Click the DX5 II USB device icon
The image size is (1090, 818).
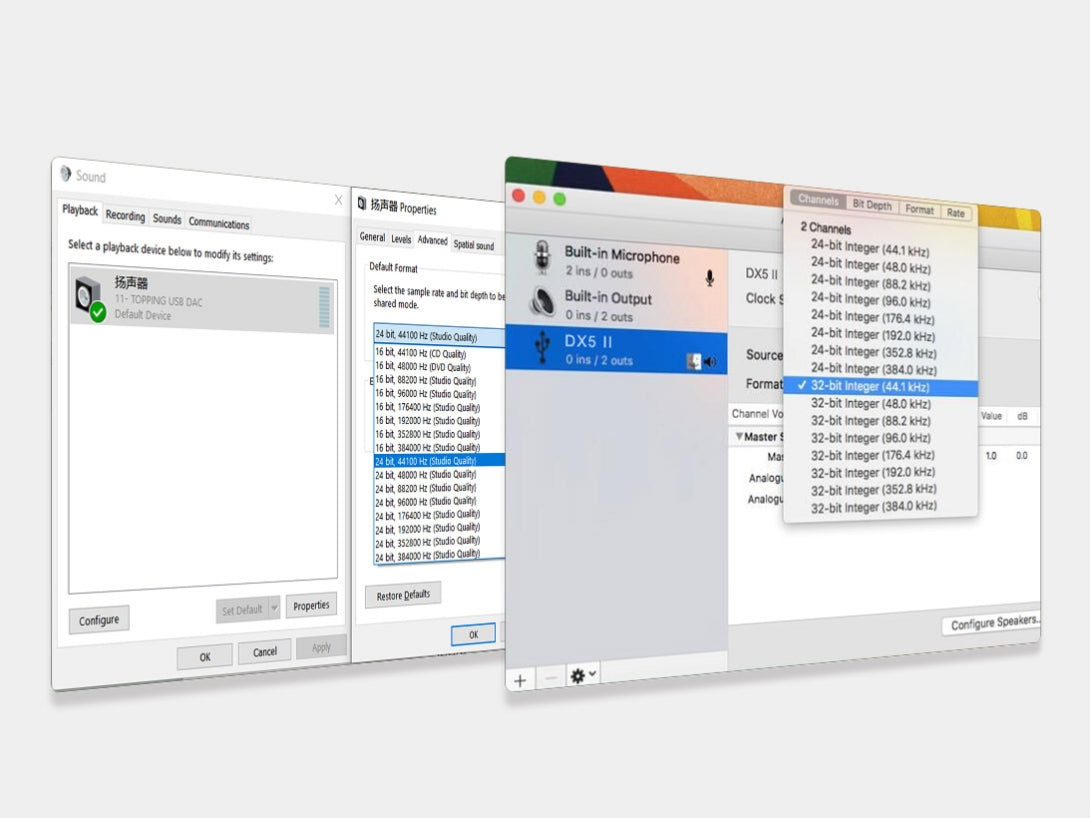[543, 348]
